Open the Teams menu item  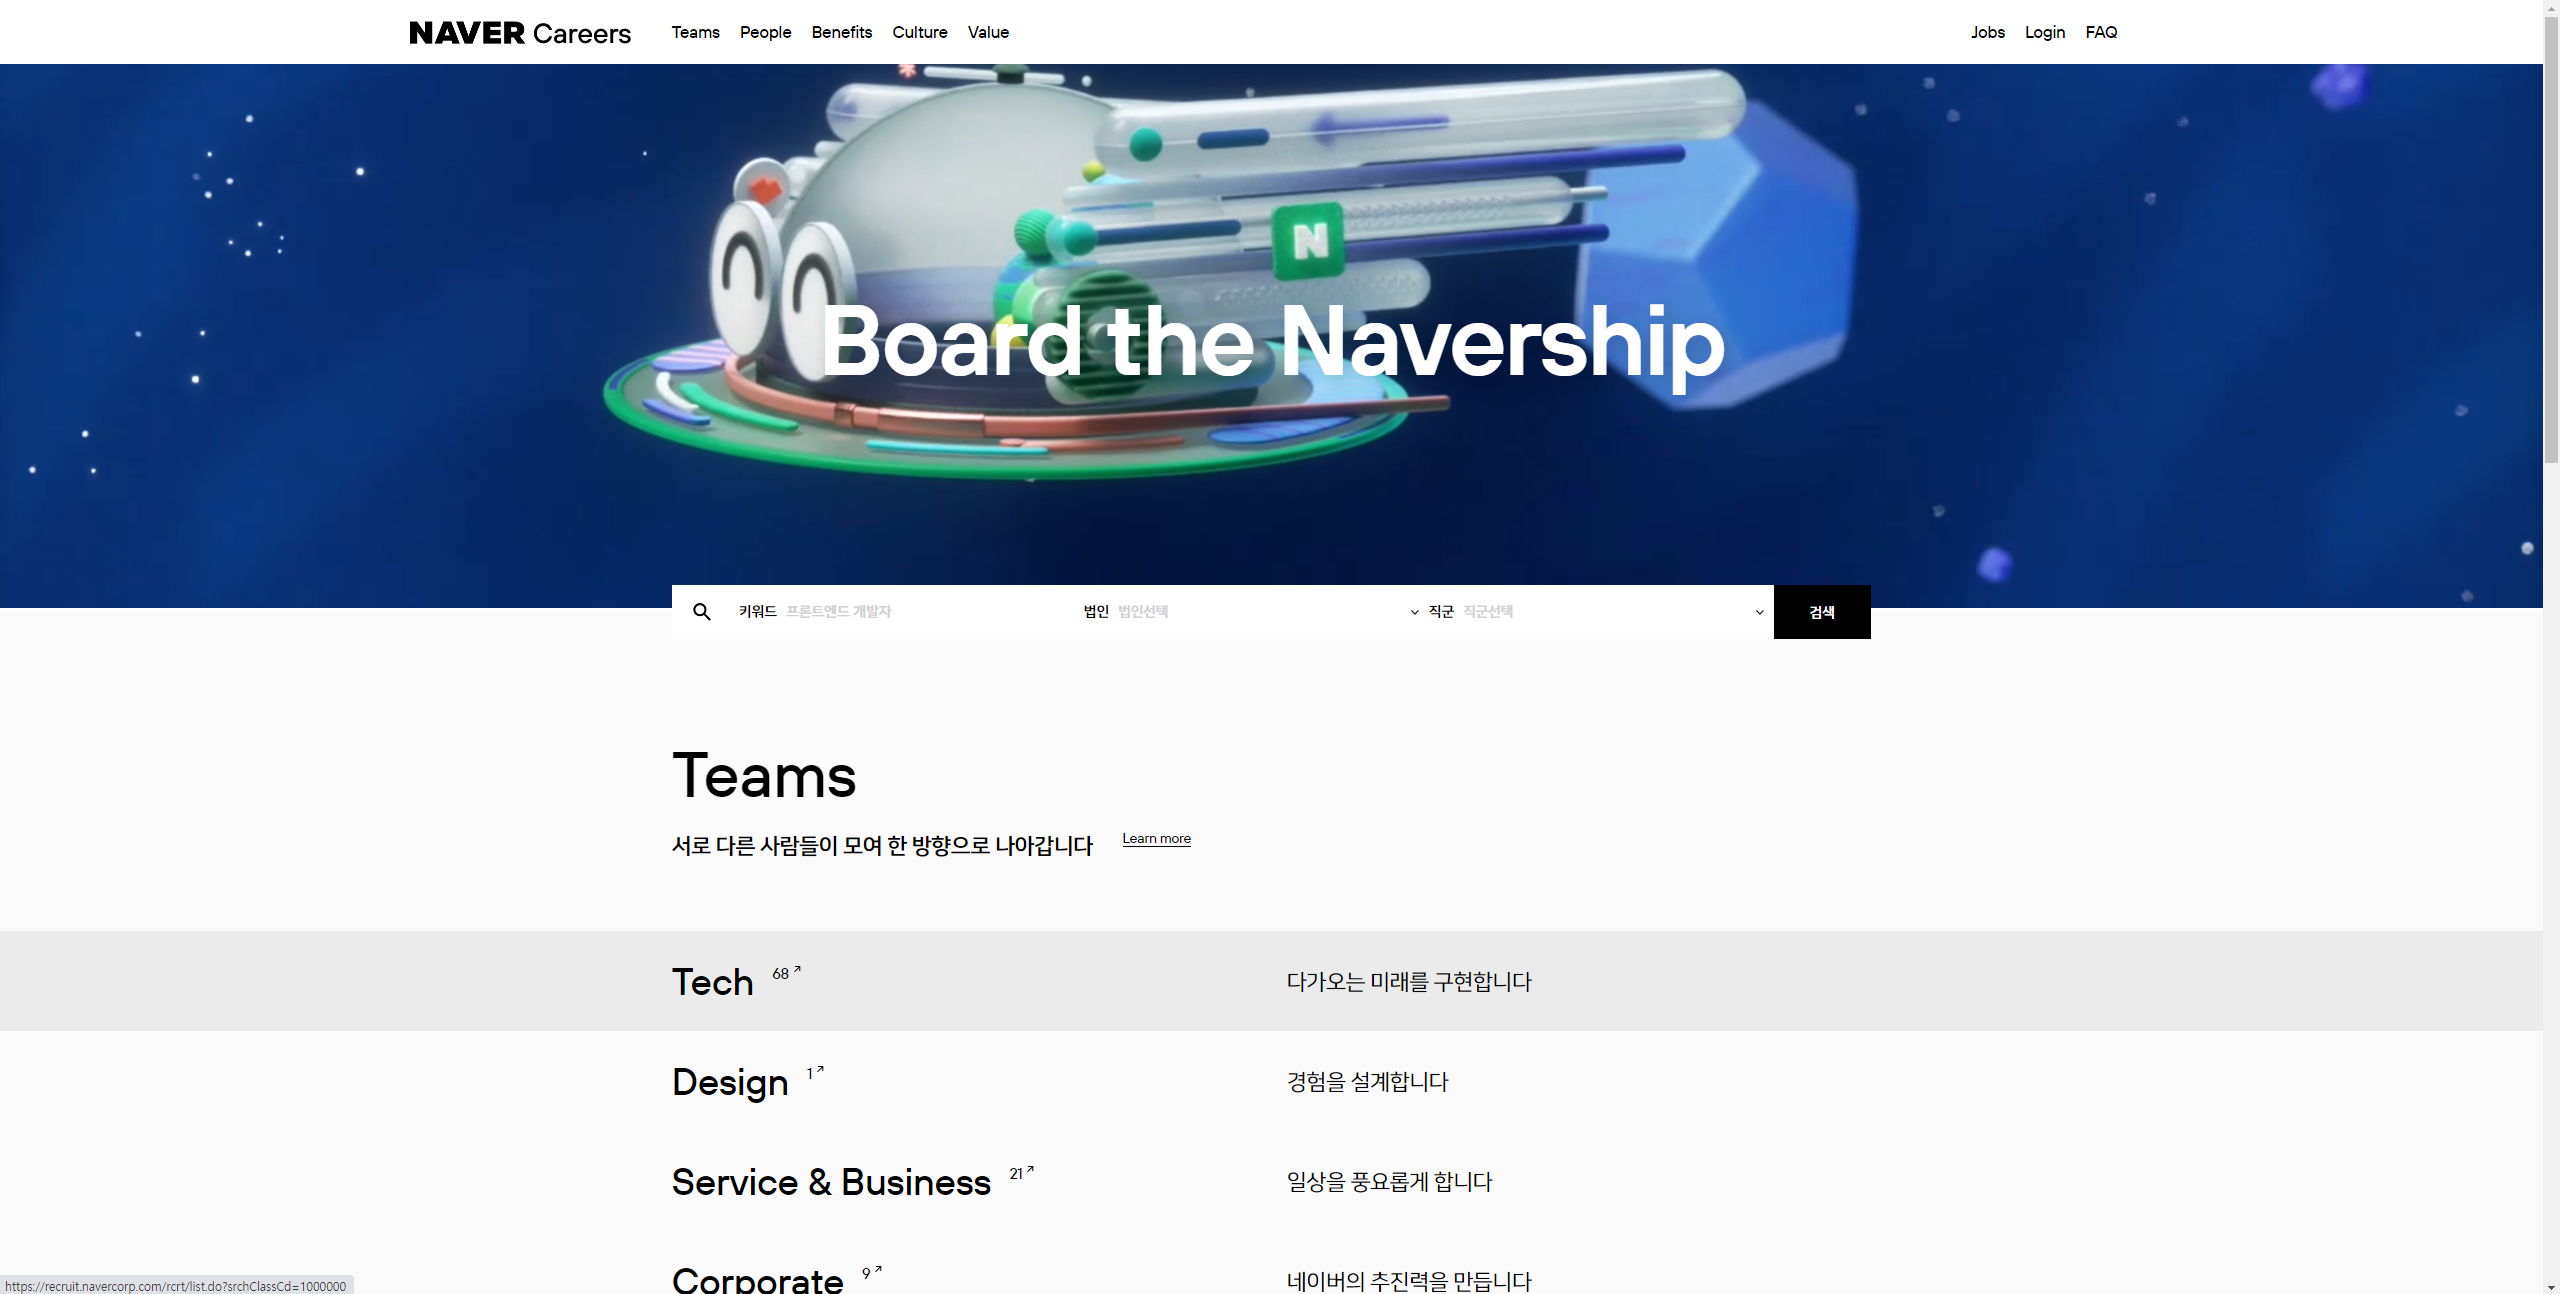696,32
